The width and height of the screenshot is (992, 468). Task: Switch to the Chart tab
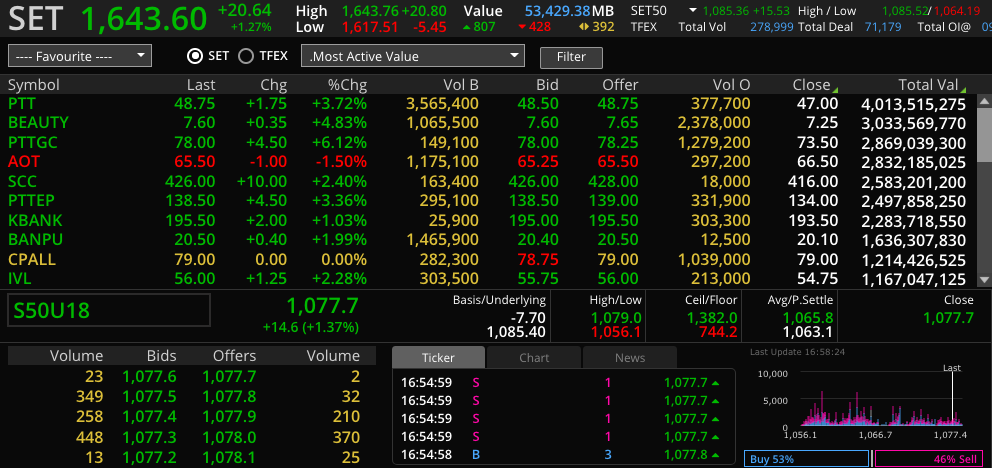534,358
